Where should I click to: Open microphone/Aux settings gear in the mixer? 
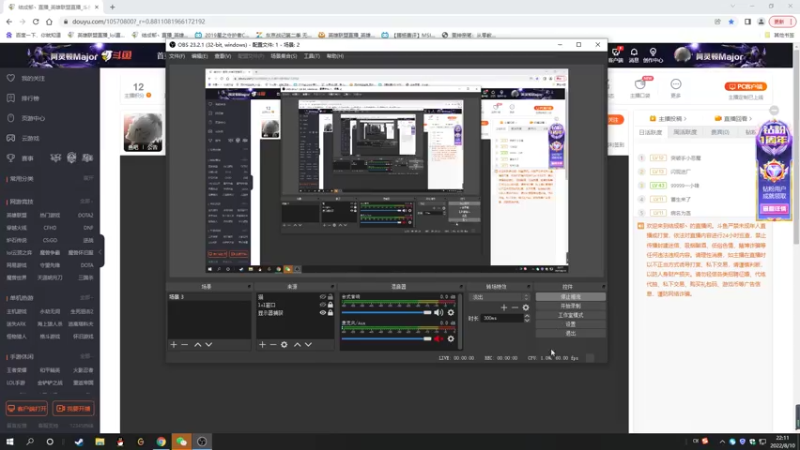451,338
